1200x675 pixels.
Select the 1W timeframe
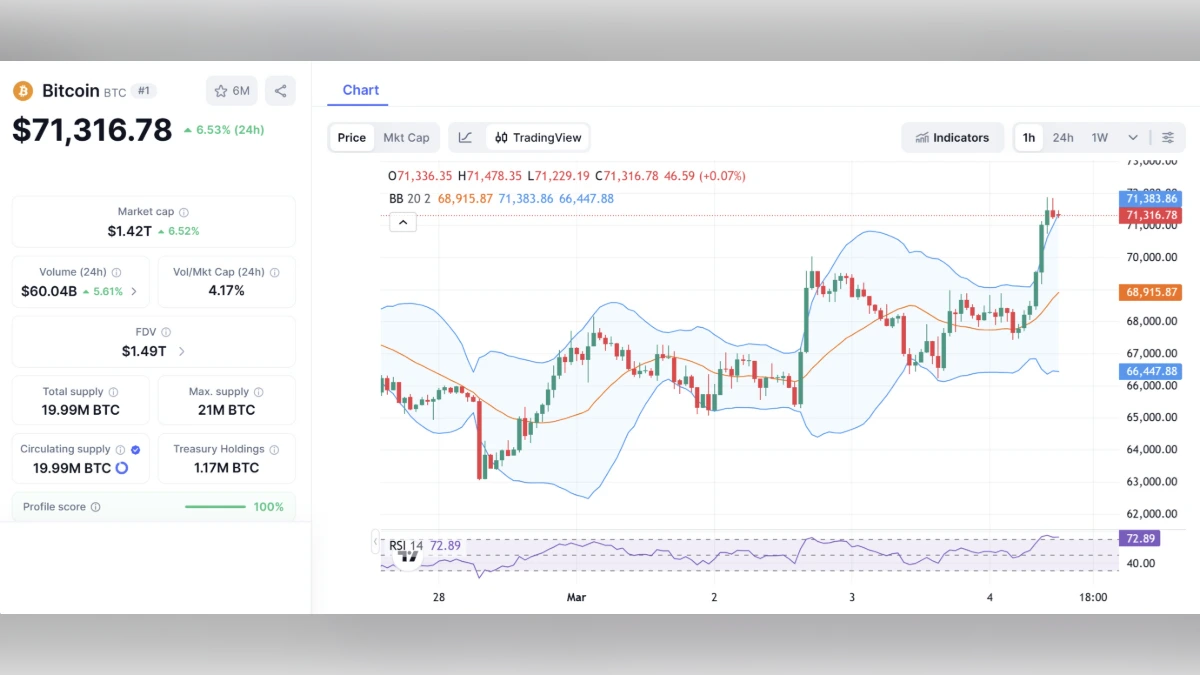pyautogui.click(x=1100, y=137)
